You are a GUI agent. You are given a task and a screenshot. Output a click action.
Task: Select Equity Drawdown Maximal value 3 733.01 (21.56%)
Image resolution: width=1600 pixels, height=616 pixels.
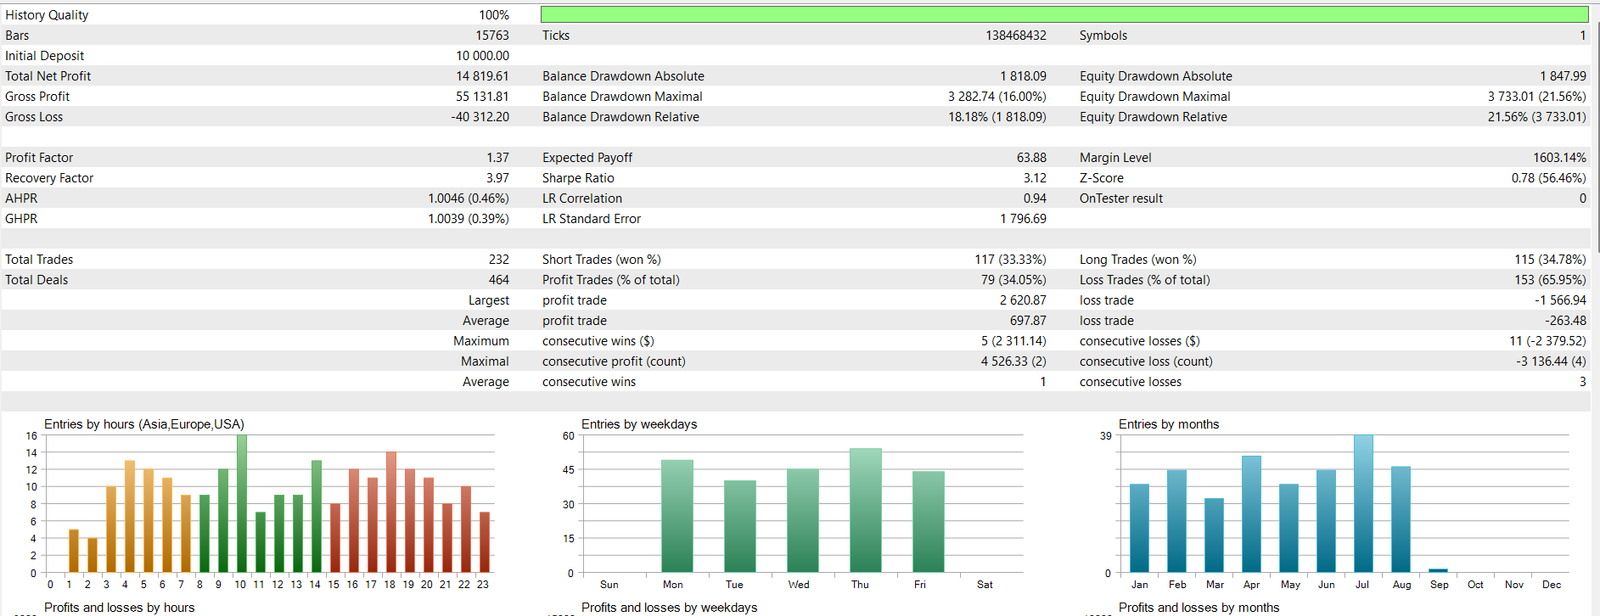pos(1537,97)
